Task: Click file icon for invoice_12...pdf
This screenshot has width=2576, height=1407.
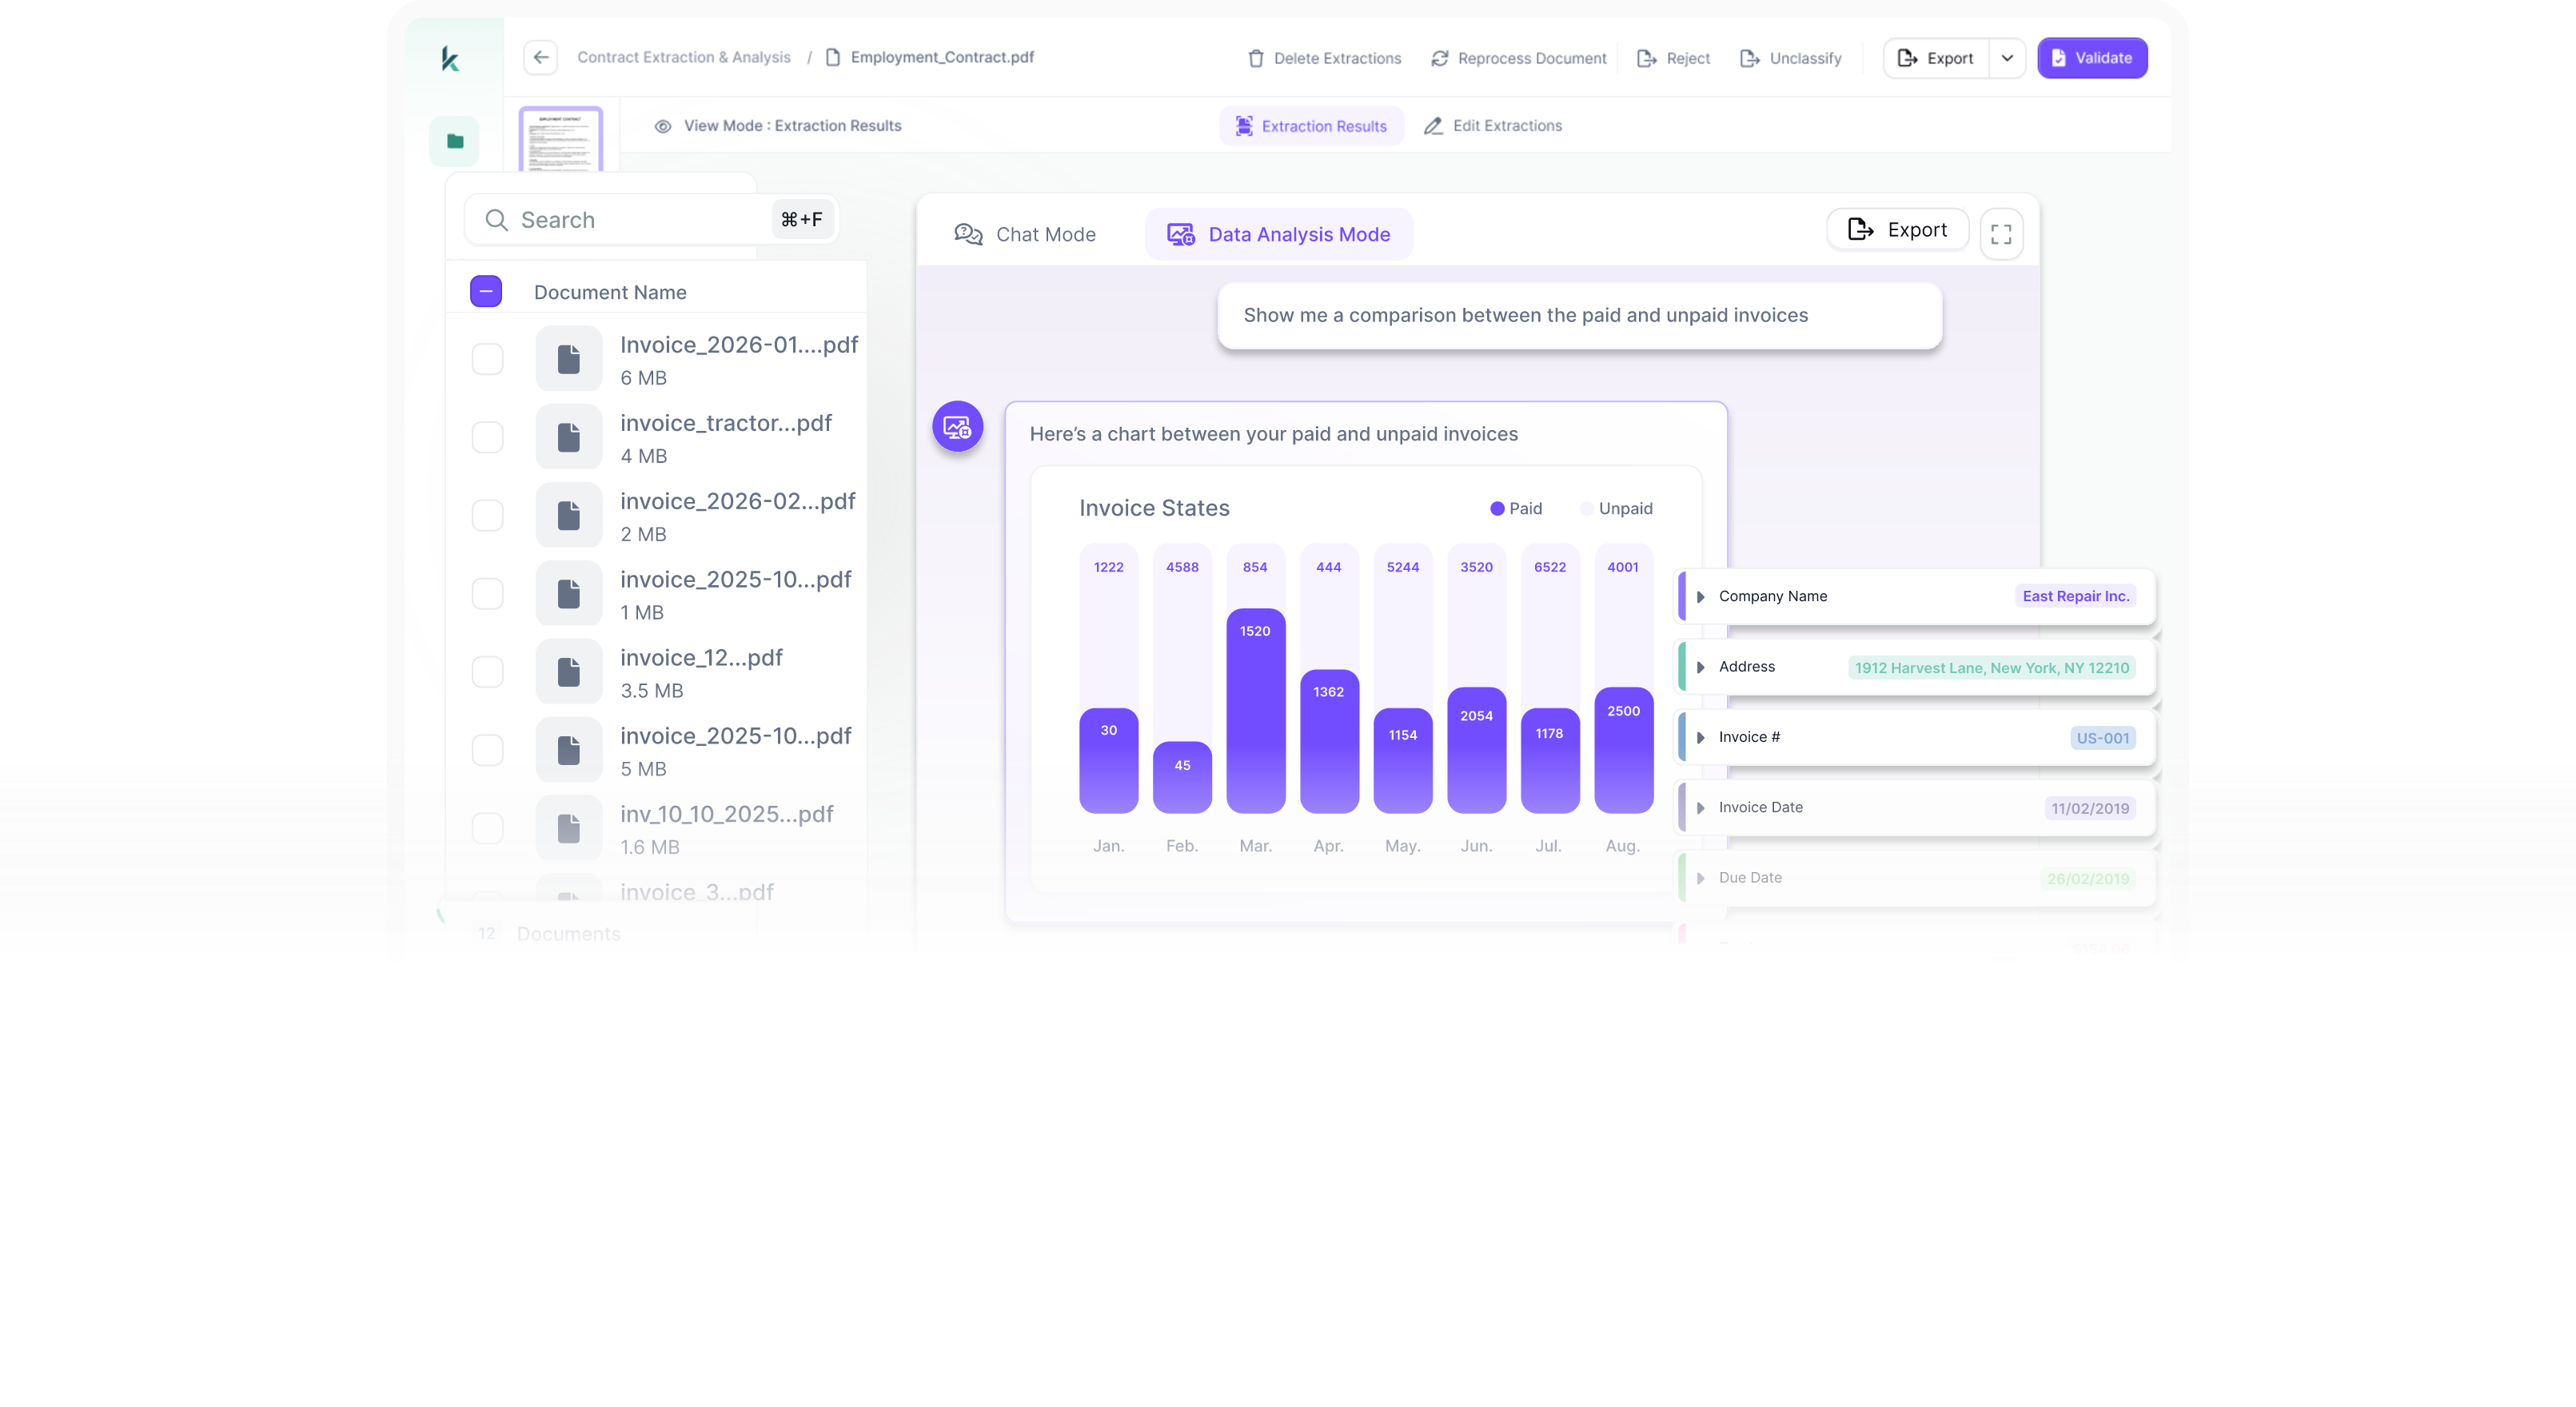Action: 569,672
